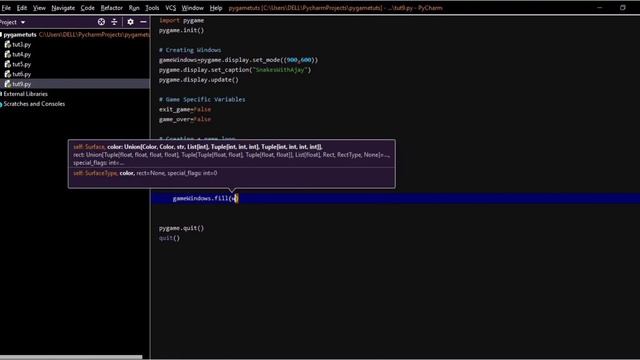The image size is (640, 360).
Task: Hide the Project panel with minimize icon
Action: point(143,22)
